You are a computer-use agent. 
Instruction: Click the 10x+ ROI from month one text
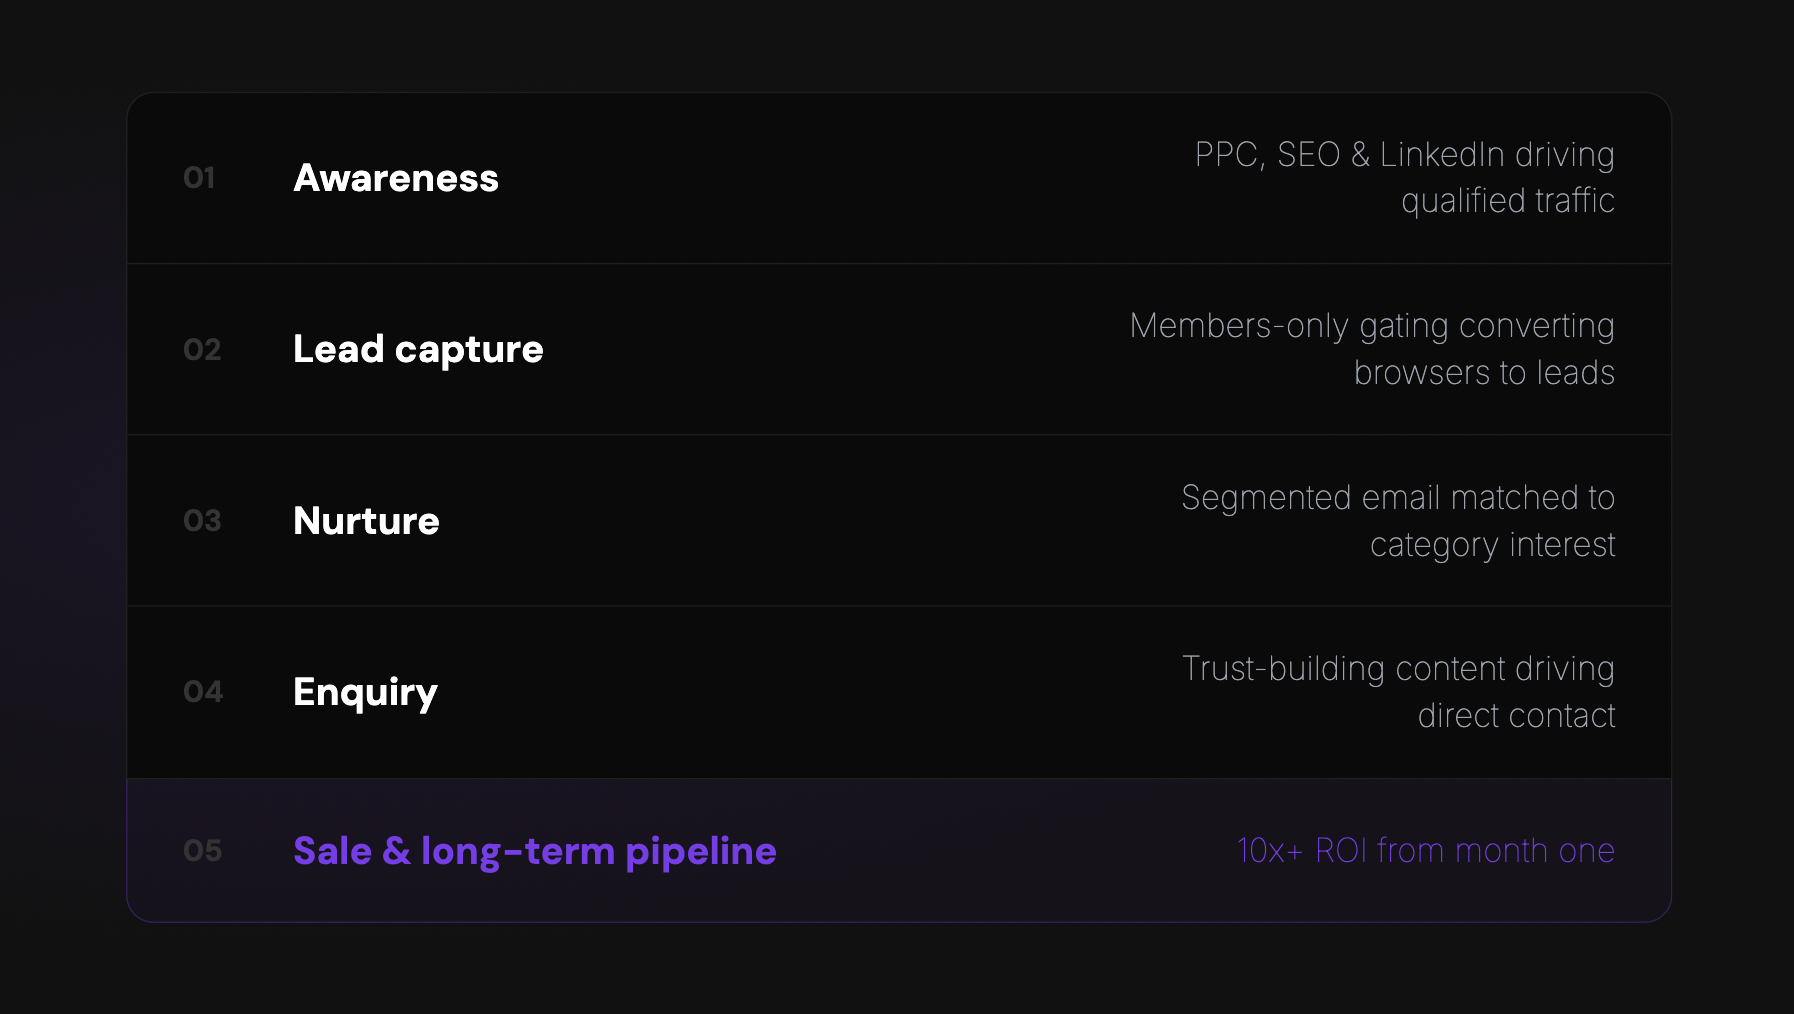coord(1425,851)
